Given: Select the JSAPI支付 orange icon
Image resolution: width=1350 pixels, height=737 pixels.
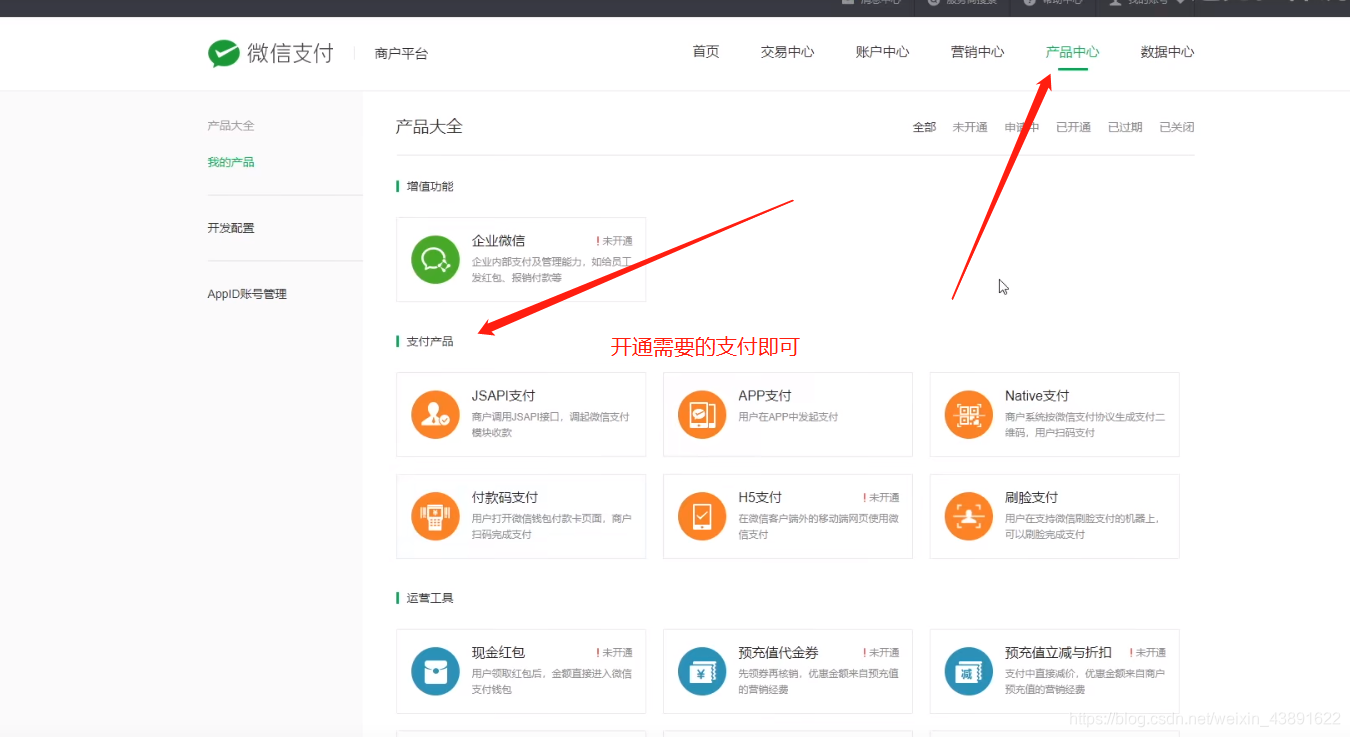Looking at the screenshot, I should pyautogui.click(x=435, y=414).
